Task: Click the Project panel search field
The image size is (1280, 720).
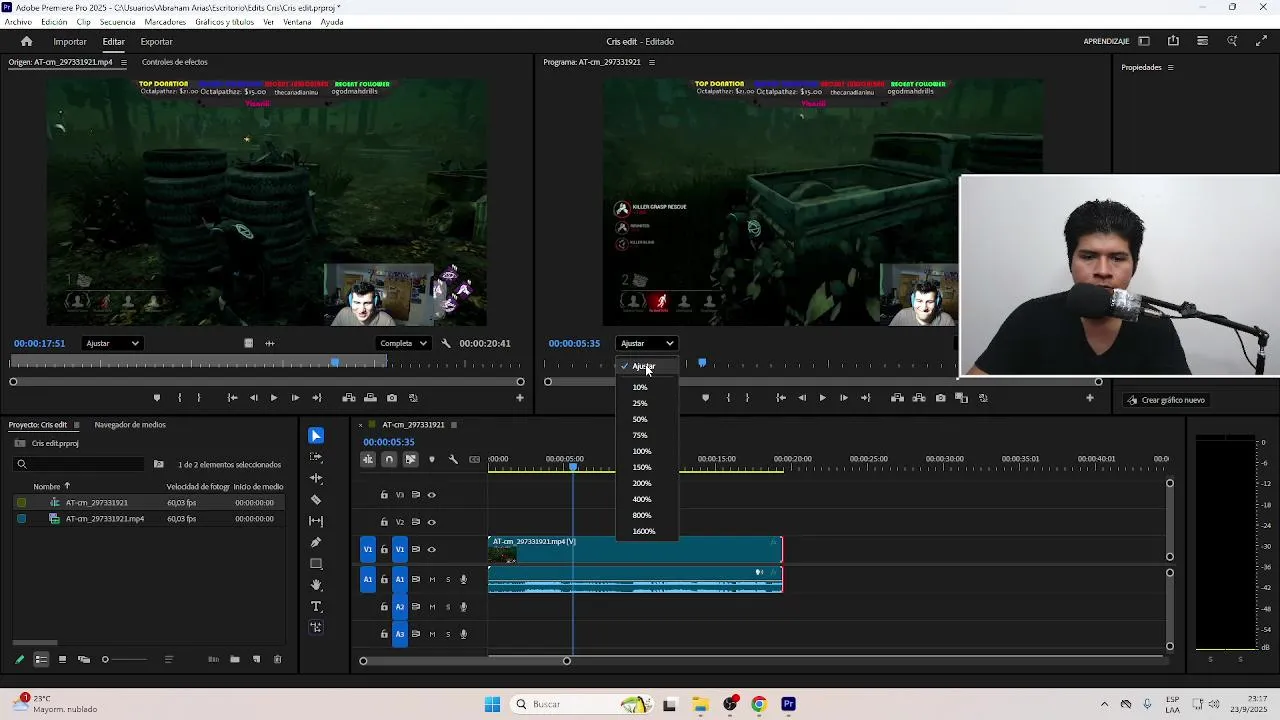Action: coord(80,464)
